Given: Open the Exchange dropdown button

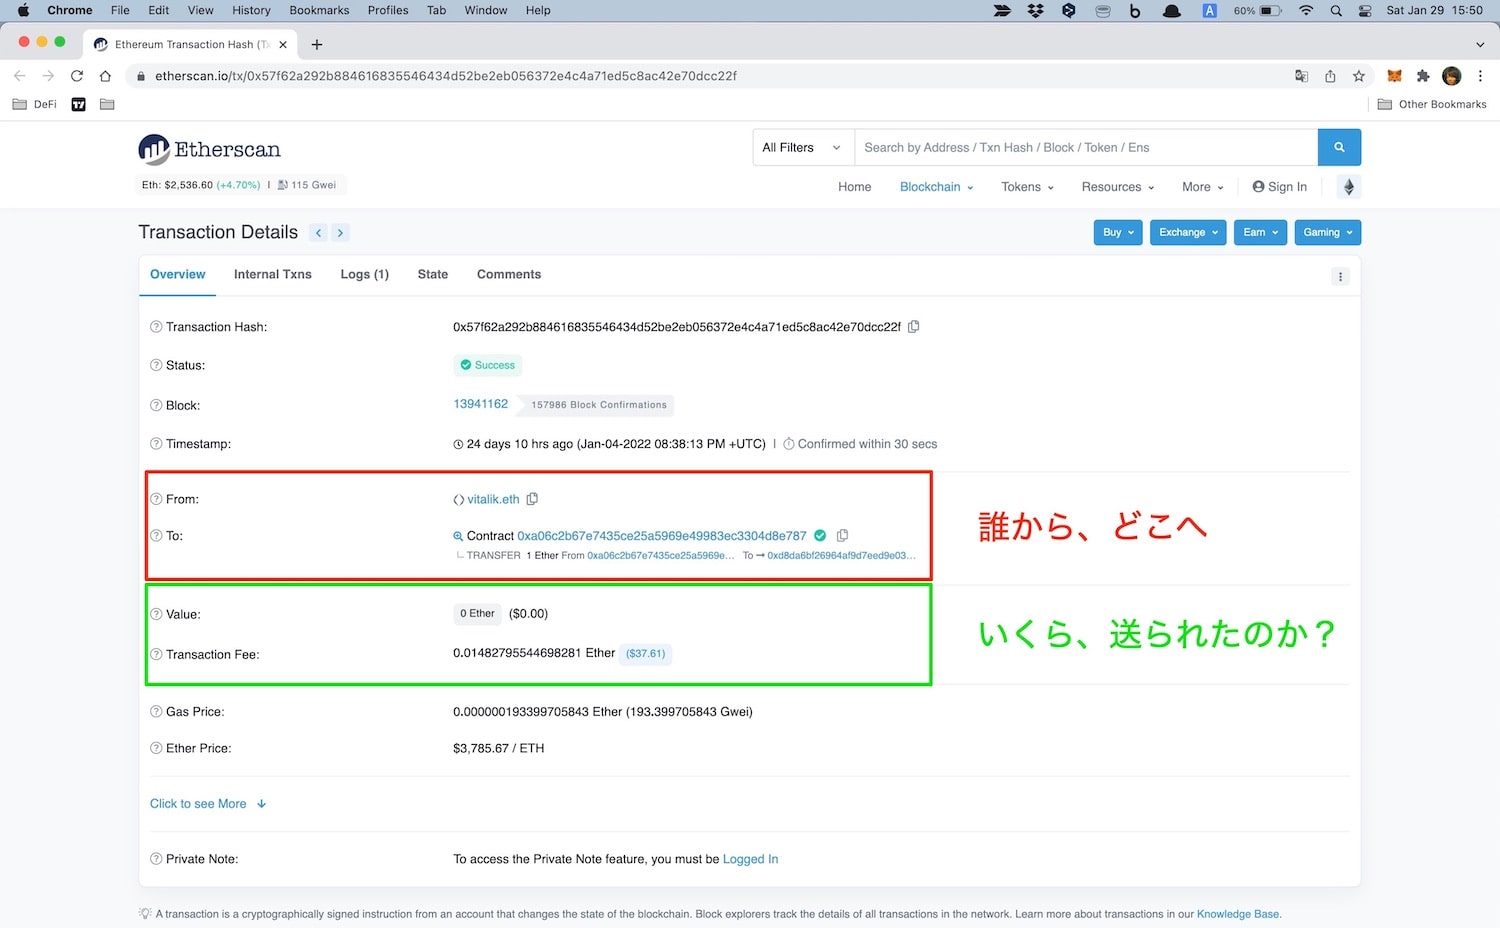Looking at the screenshot, I should click(1188, 232).
